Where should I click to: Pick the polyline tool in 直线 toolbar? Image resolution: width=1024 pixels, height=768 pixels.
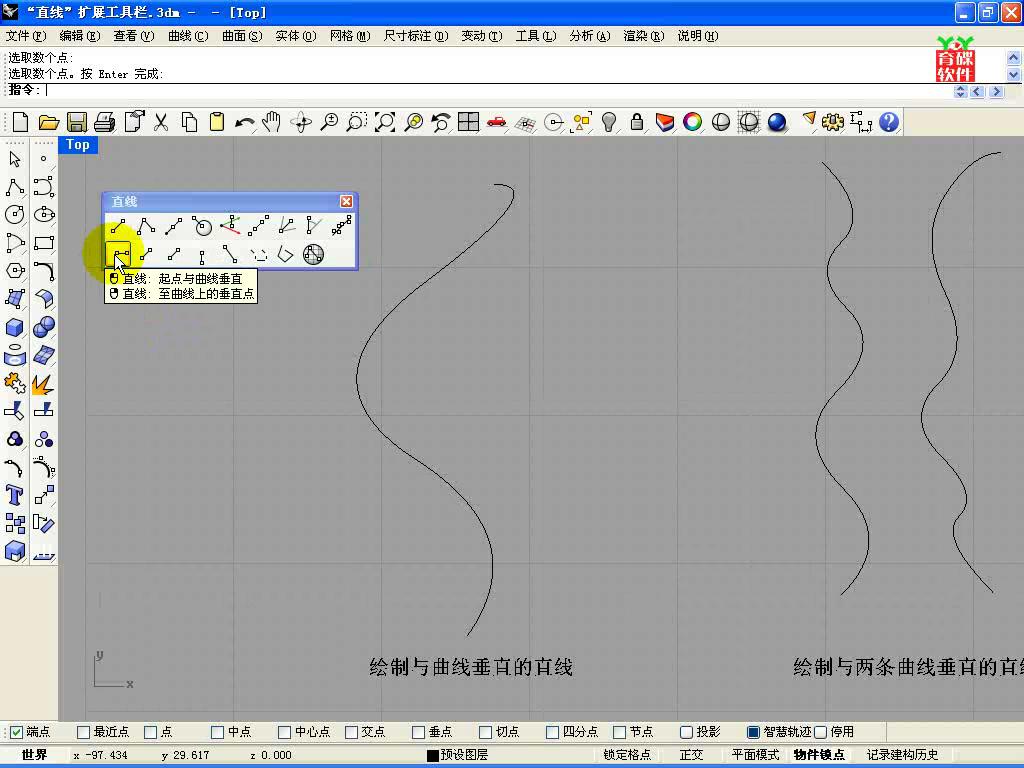click(146, 227)
